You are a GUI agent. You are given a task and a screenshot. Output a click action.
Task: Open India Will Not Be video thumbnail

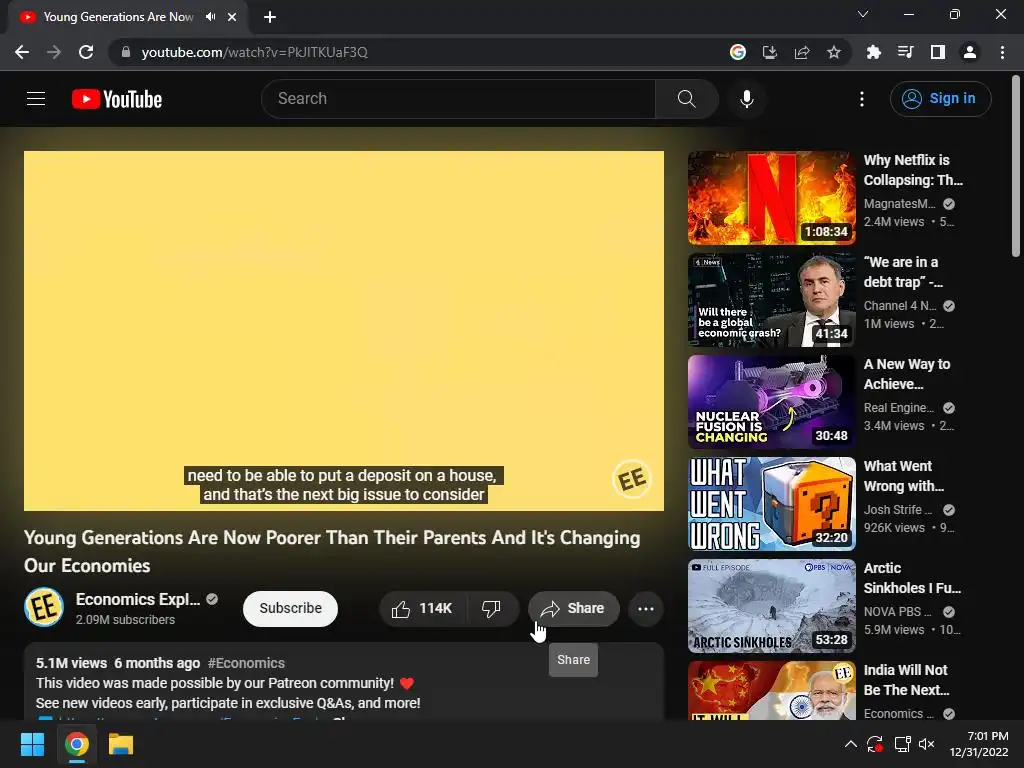coord(771,690)
